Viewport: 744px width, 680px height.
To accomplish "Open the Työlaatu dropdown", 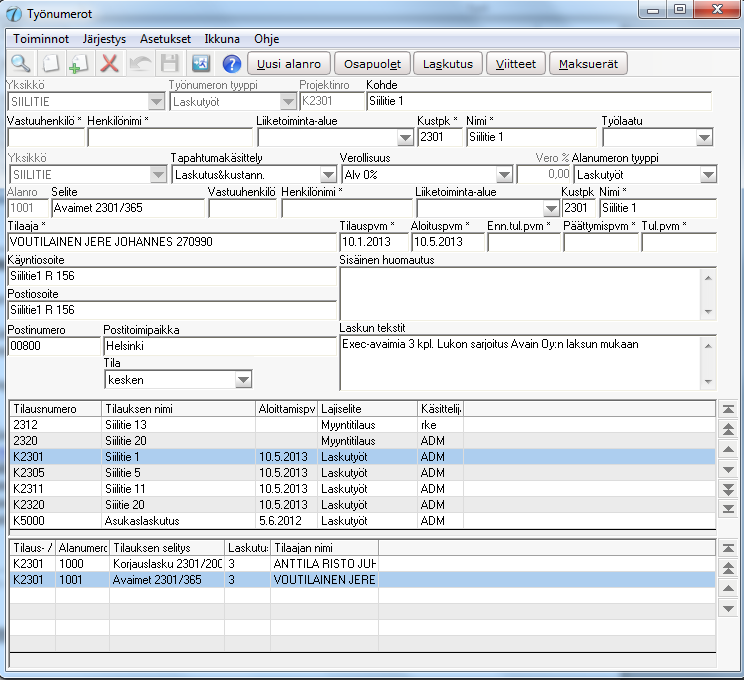I will pos(704,138).
